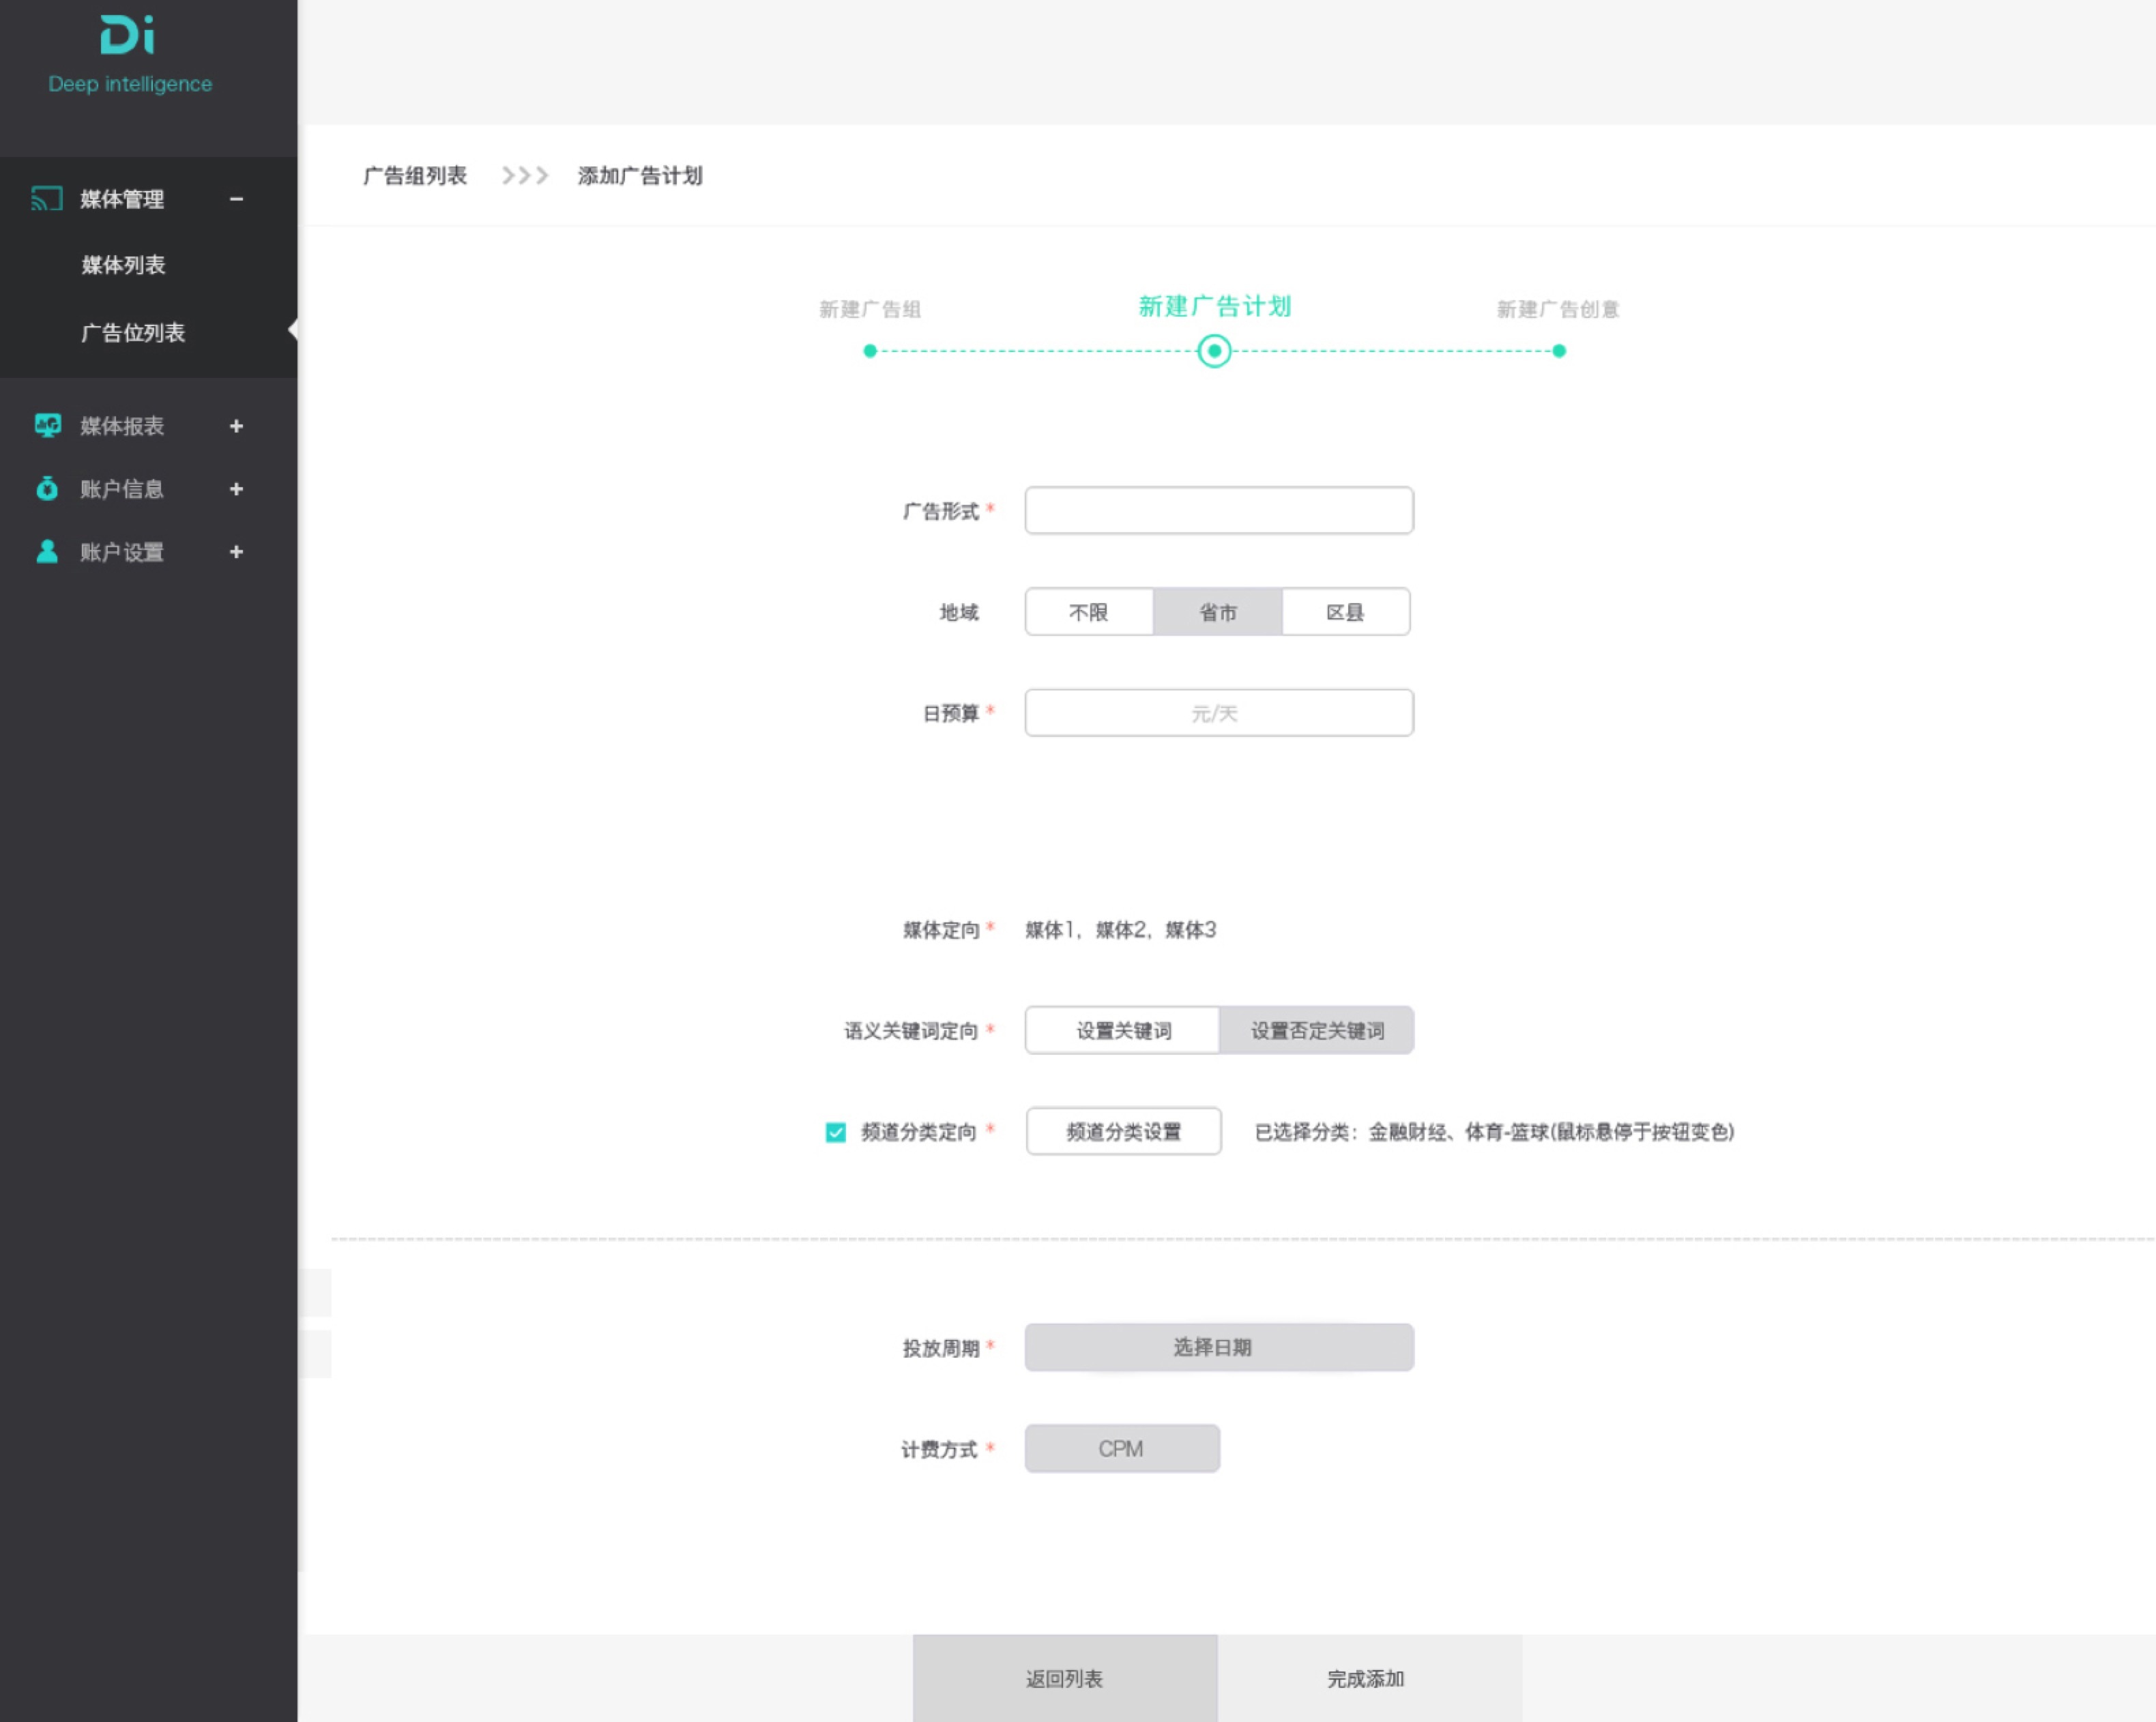Expand the 账户设置 menu with plus
The width and height of the screenshot is (2156, 1722).
click(x=236, y=552)
